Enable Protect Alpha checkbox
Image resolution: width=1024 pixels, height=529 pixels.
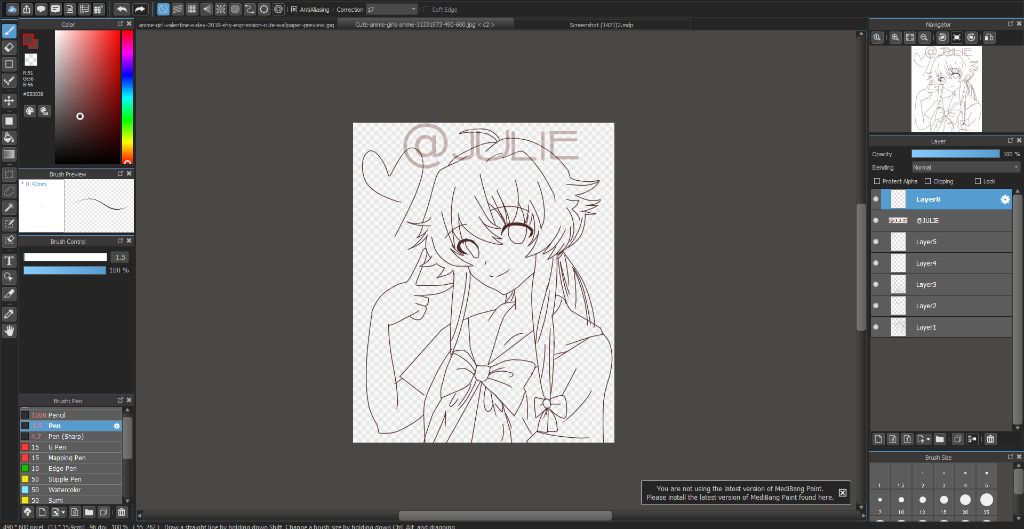(877, 181)
